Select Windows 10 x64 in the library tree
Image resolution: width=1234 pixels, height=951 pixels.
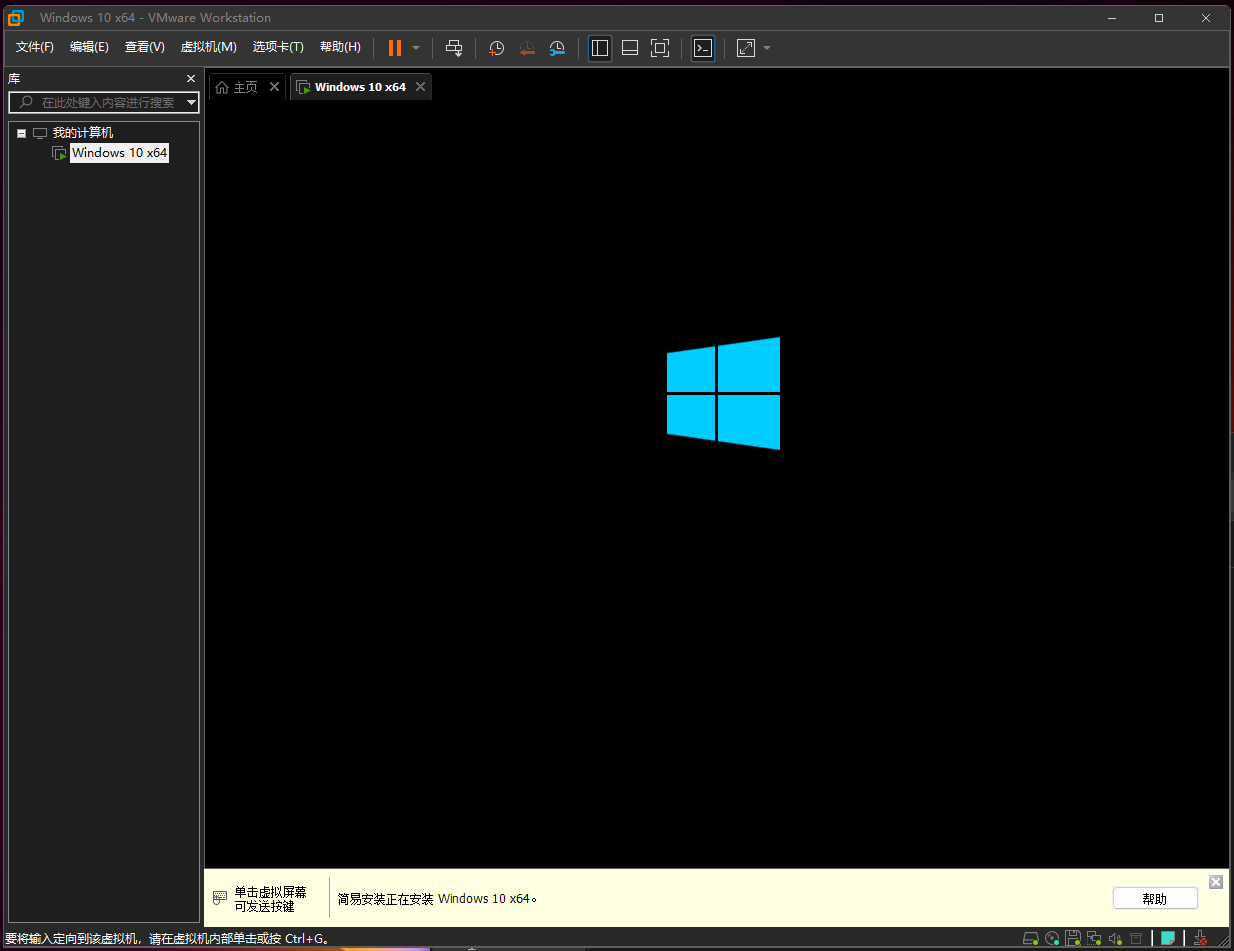(119, 153)
